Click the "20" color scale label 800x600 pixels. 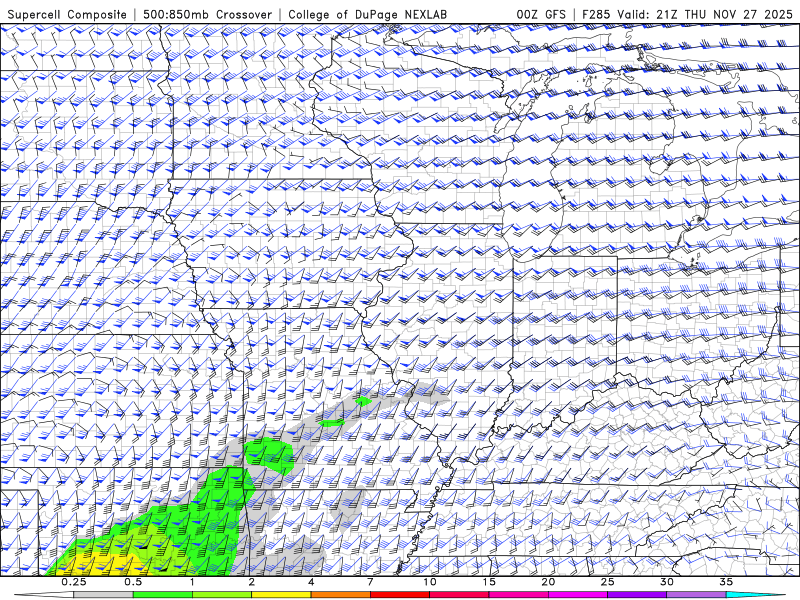click(548, 582)
